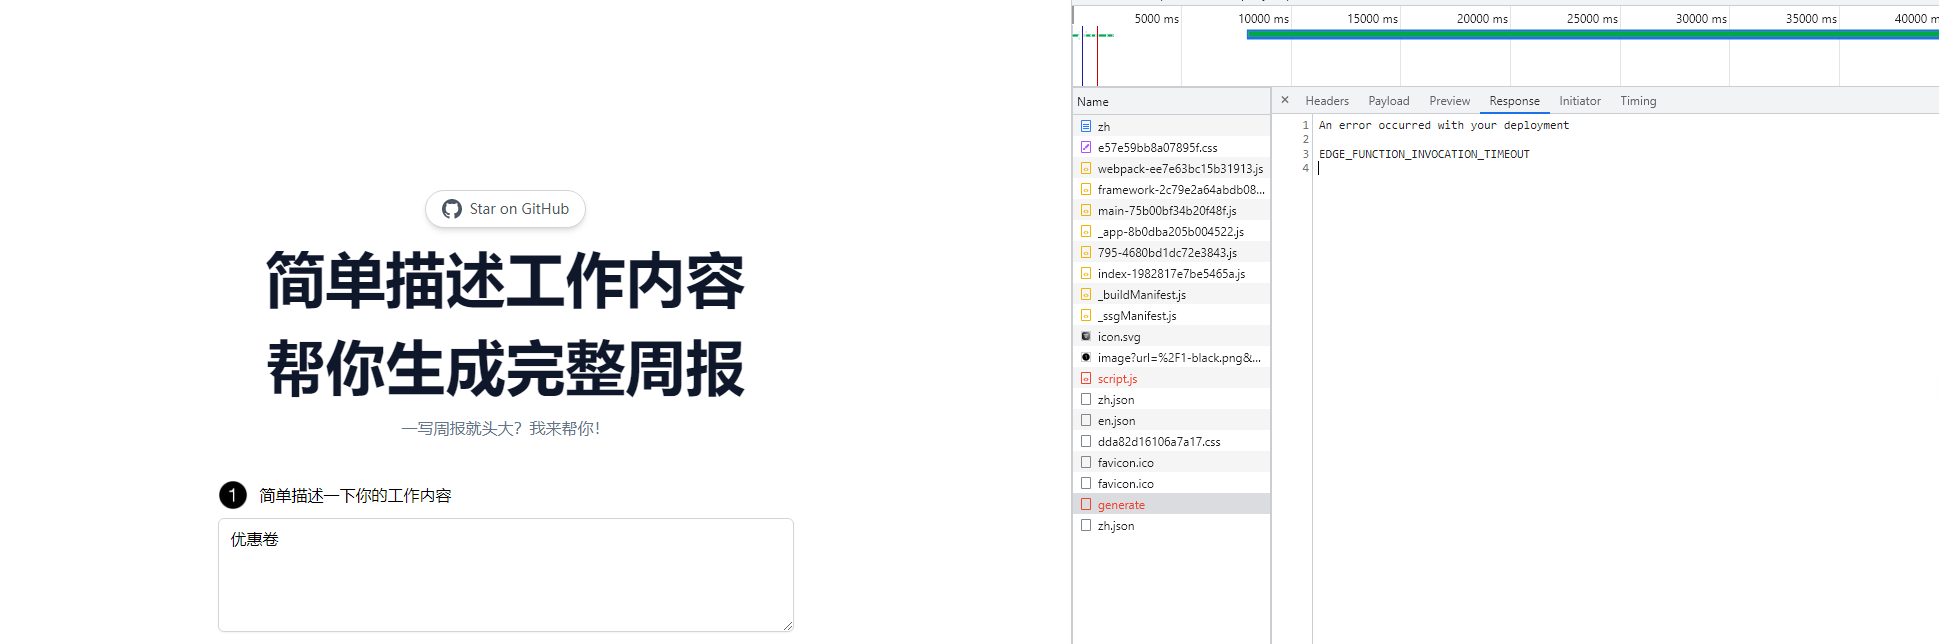Screen dimensions: 1939x644
Task: Select the zh.json request above en.json
Action: click(x=1171, y=400)
